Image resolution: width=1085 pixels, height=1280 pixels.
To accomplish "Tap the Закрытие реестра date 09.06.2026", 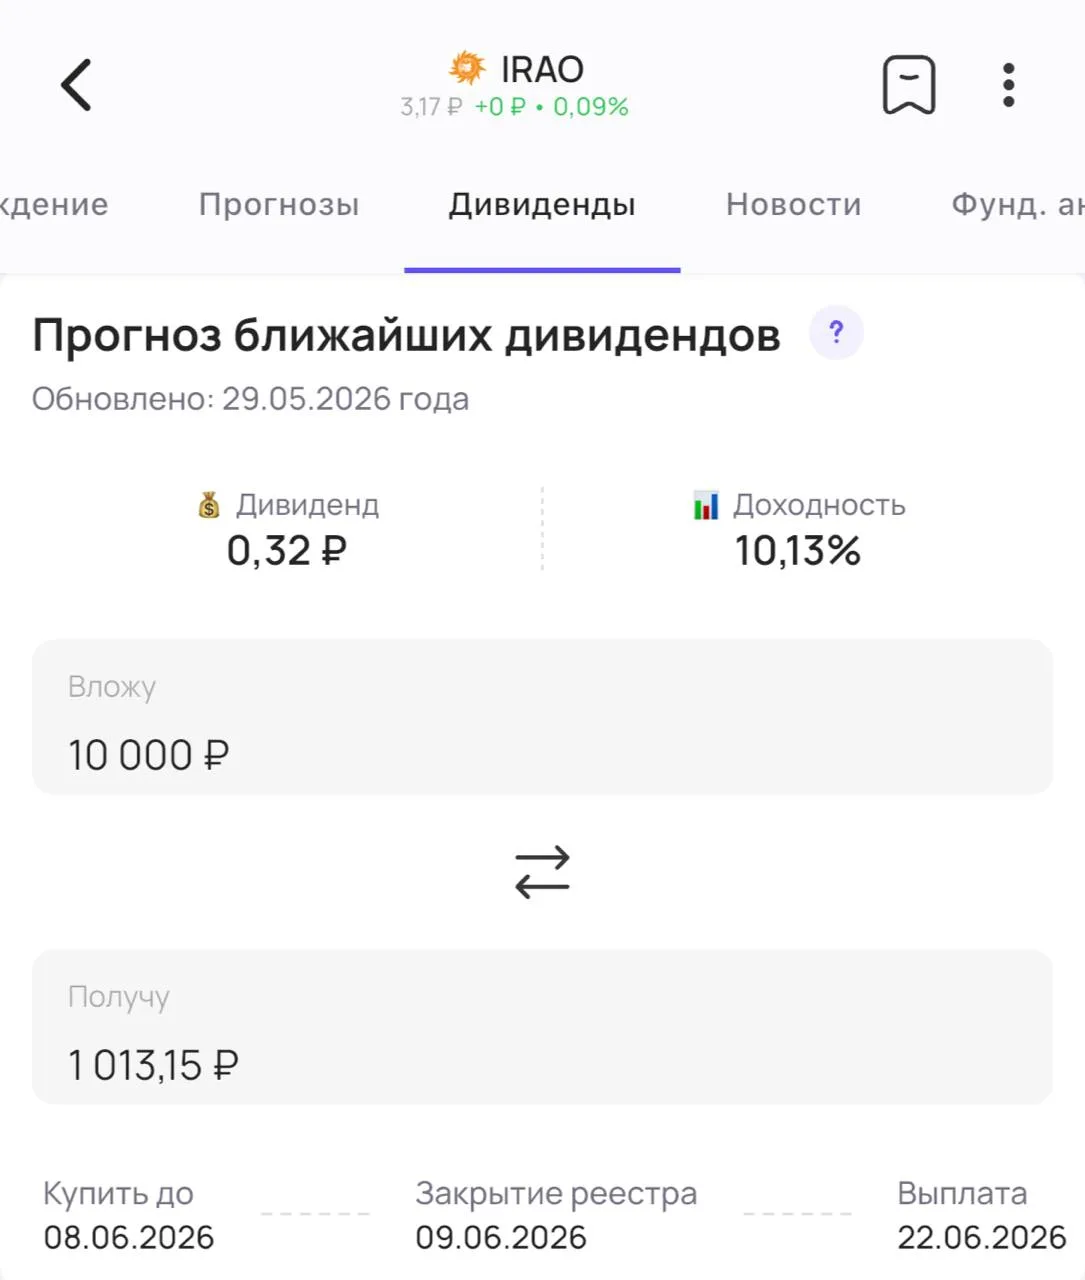I will coord(501,1237).
